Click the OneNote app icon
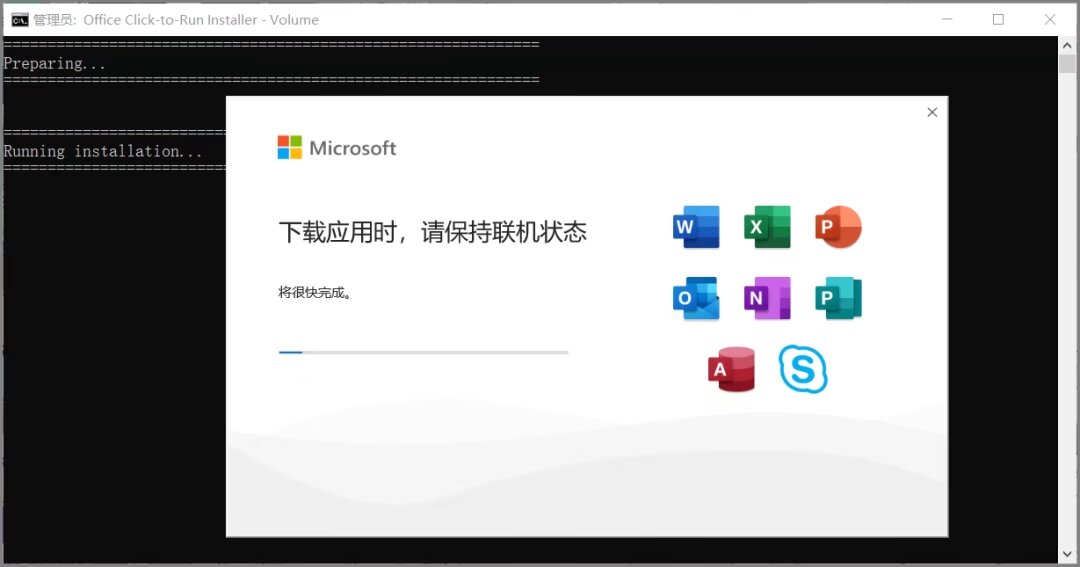Viewport: 1080px width, 567px height. coord(767,298)
